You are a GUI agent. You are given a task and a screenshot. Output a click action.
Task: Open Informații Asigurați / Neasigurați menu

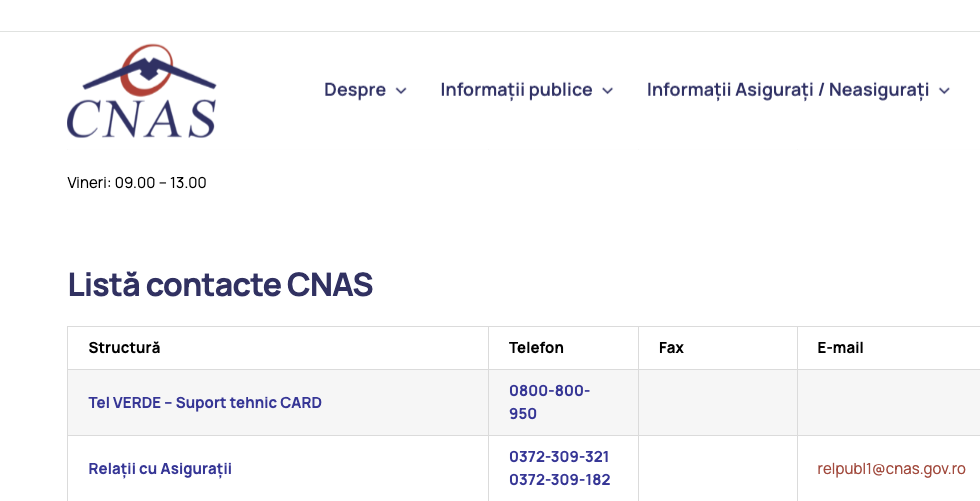[788, 90]
